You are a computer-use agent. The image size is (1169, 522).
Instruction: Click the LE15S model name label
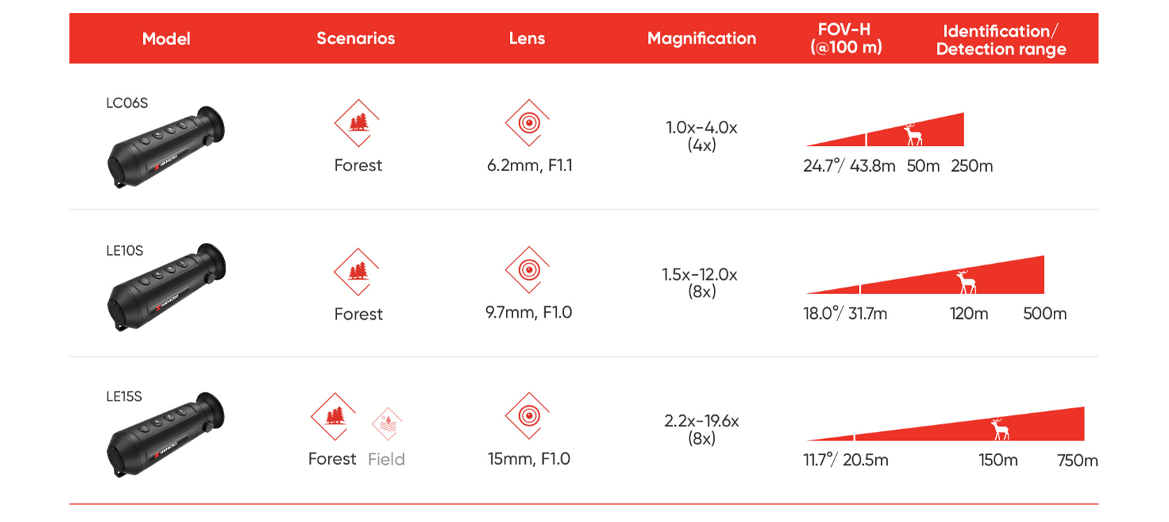click(124, 397)
